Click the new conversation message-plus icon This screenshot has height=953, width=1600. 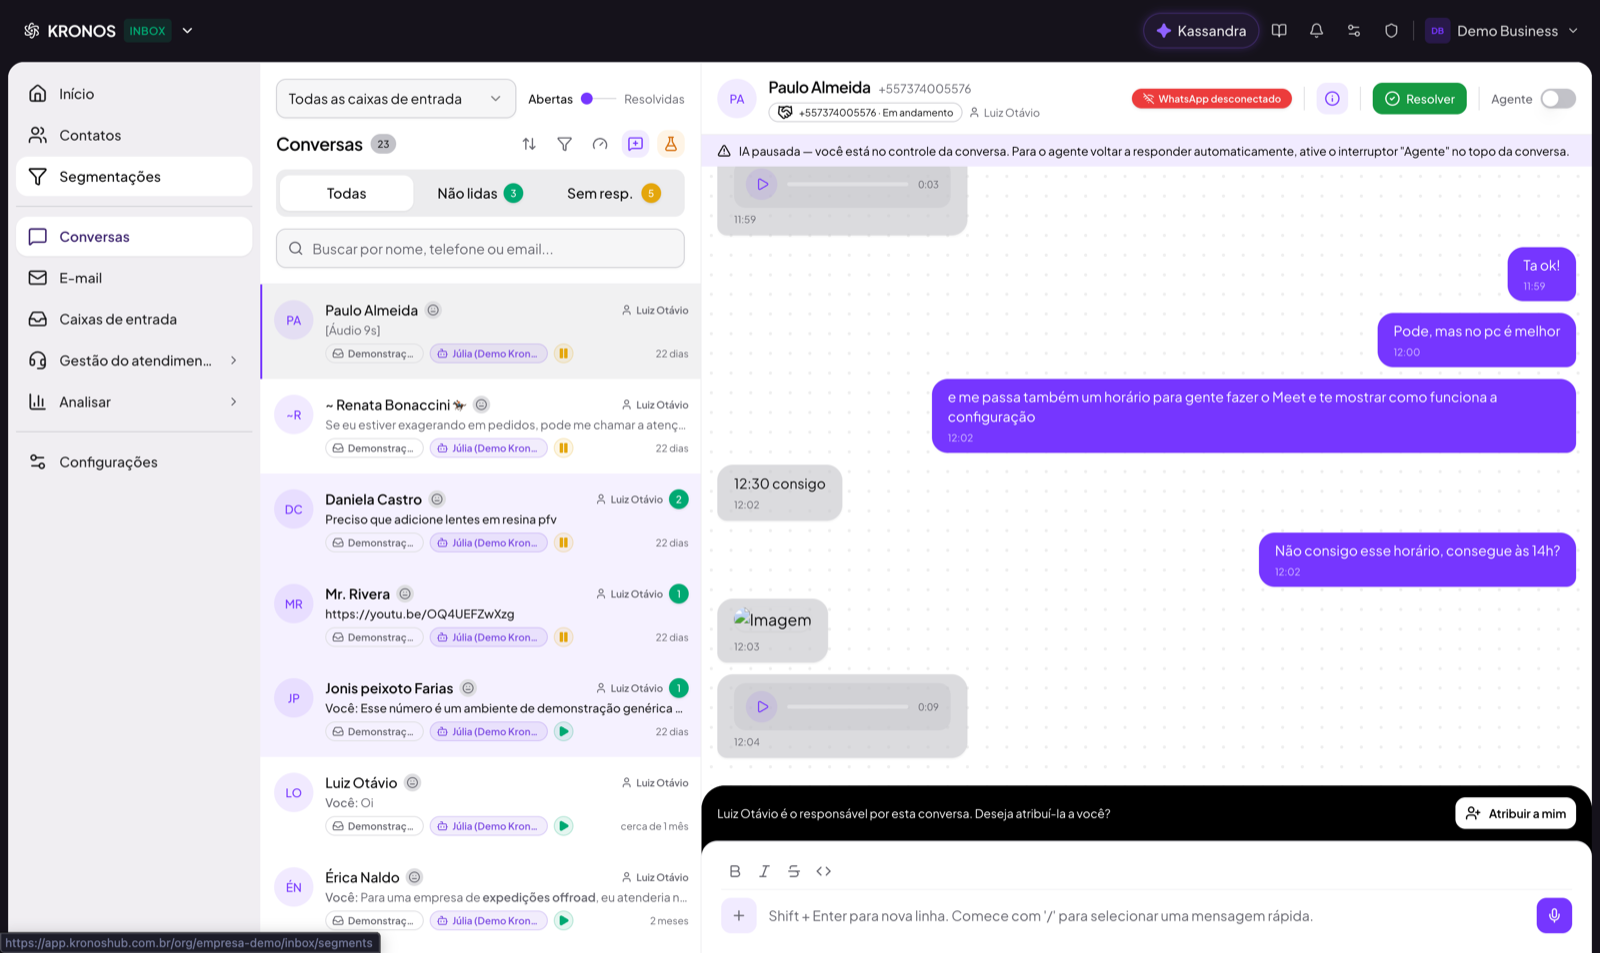(635, 144)
